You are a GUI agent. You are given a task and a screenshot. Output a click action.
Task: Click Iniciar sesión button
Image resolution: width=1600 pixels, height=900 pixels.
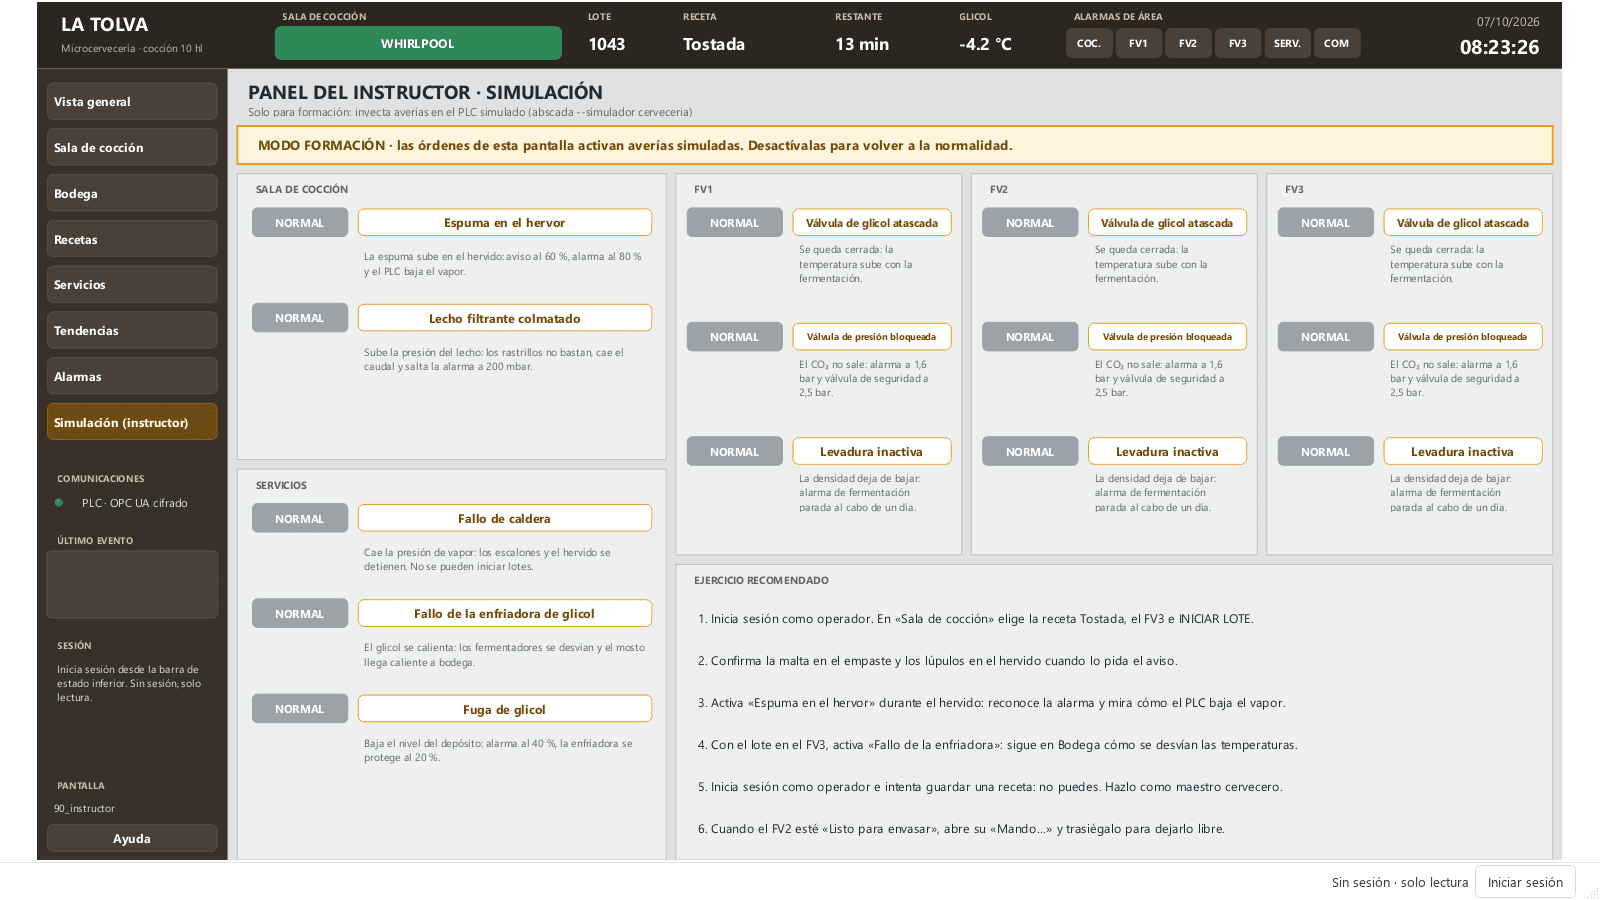(1525, 882)
